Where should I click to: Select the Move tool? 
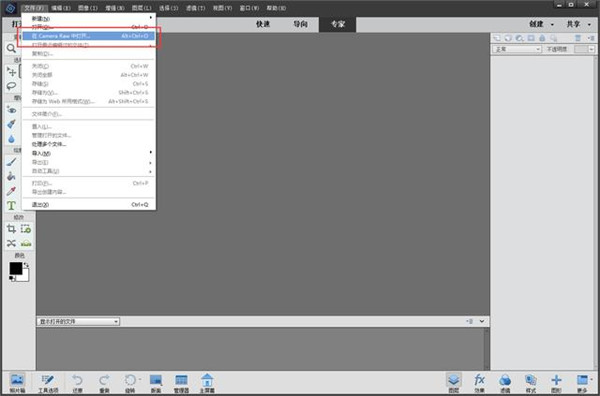[x=11, y=72]
